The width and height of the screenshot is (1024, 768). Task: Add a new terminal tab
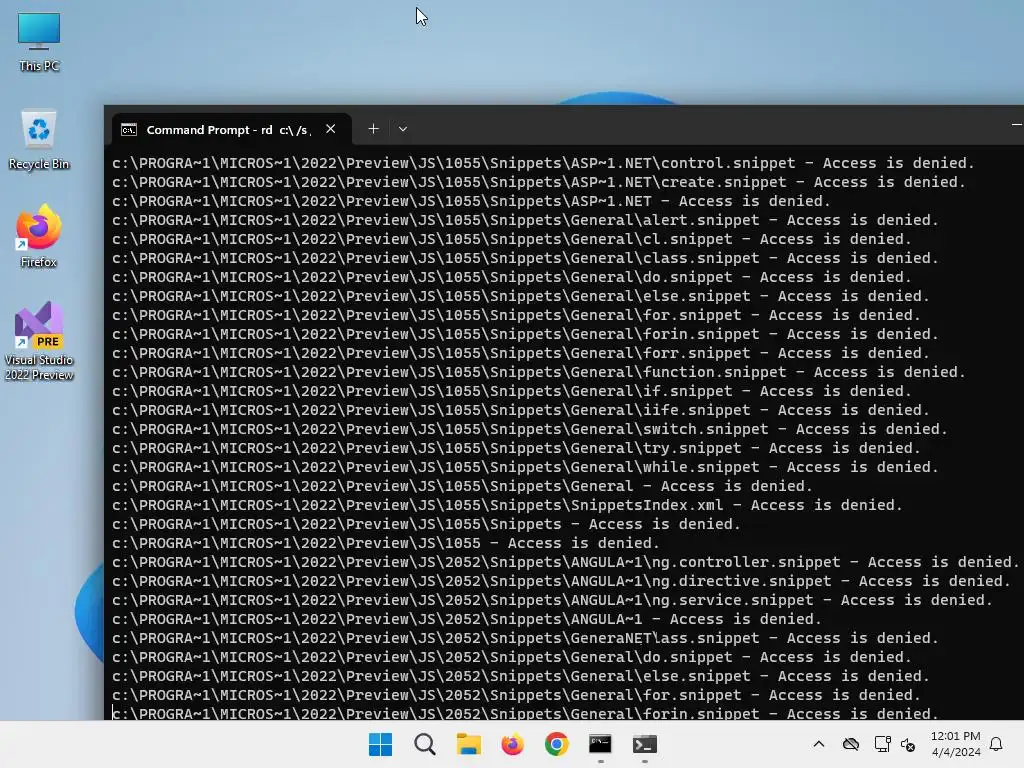tap(374, 129)
